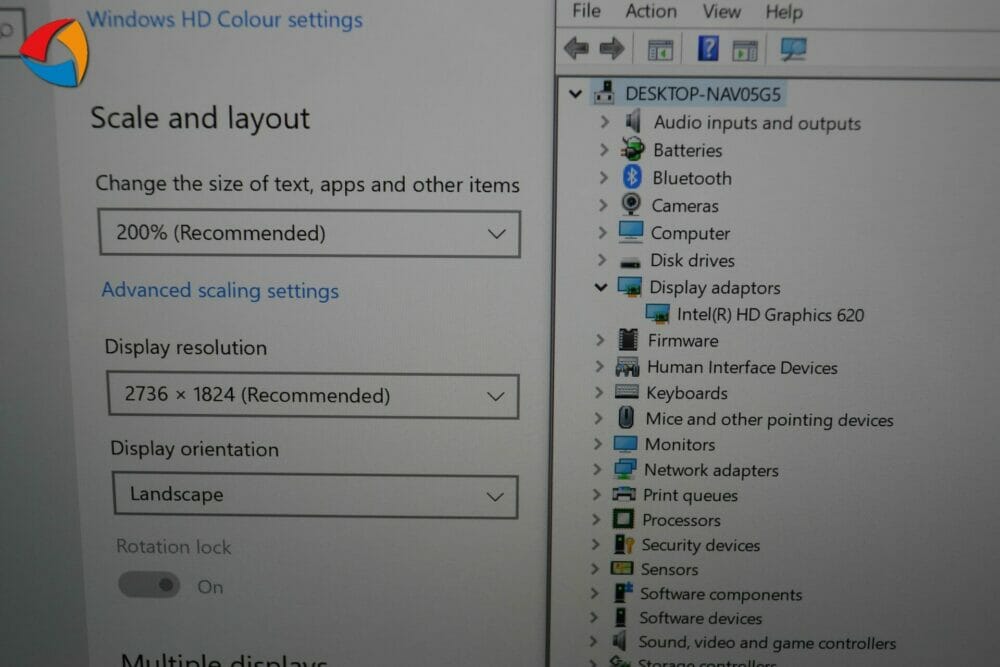The image size is (1000, 667).
Task: Click the blue Help question mark icon
Action: [x=708, y=48]
